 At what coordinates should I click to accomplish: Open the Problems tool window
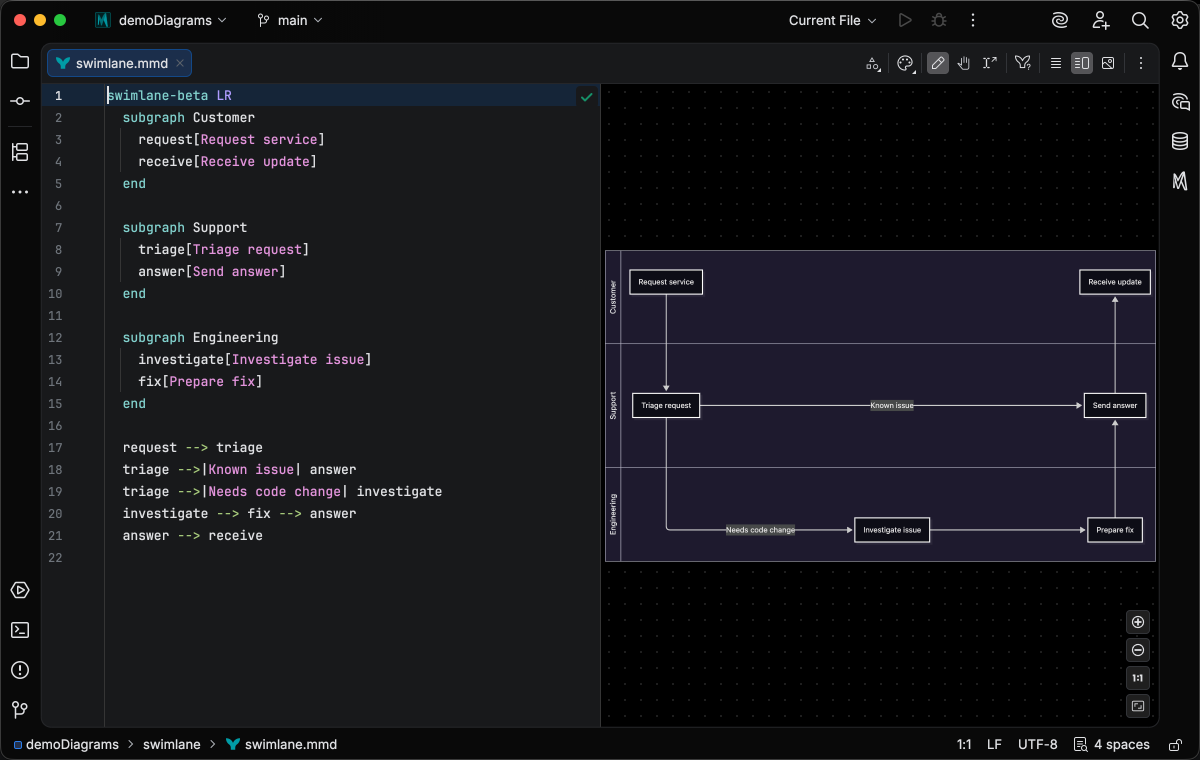point(20,670)
